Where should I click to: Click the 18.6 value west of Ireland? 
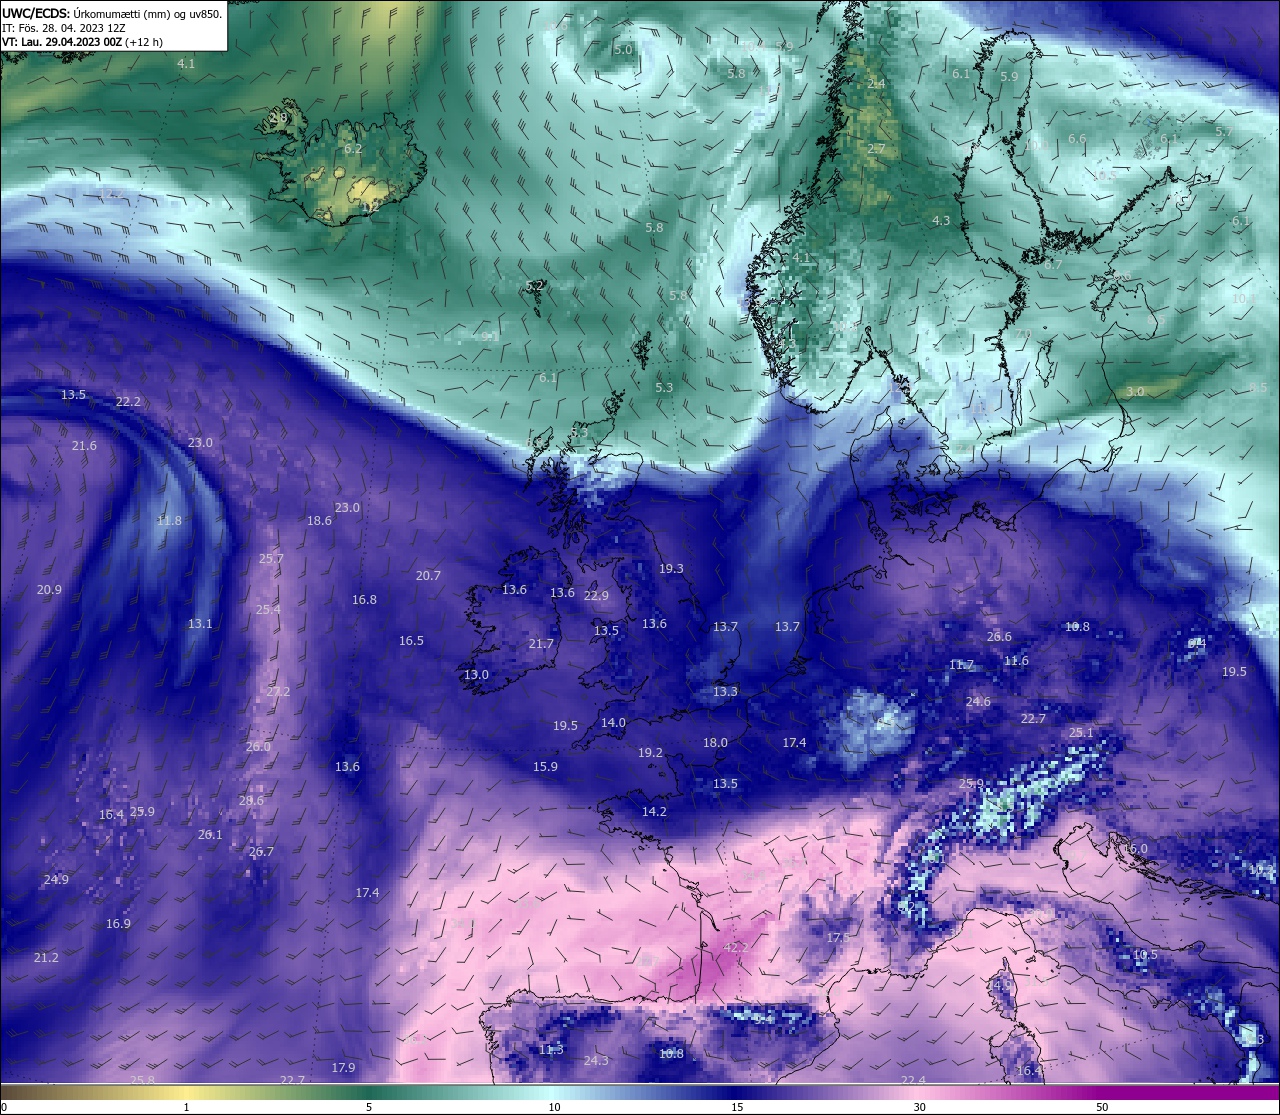click(x=319, y=520)
